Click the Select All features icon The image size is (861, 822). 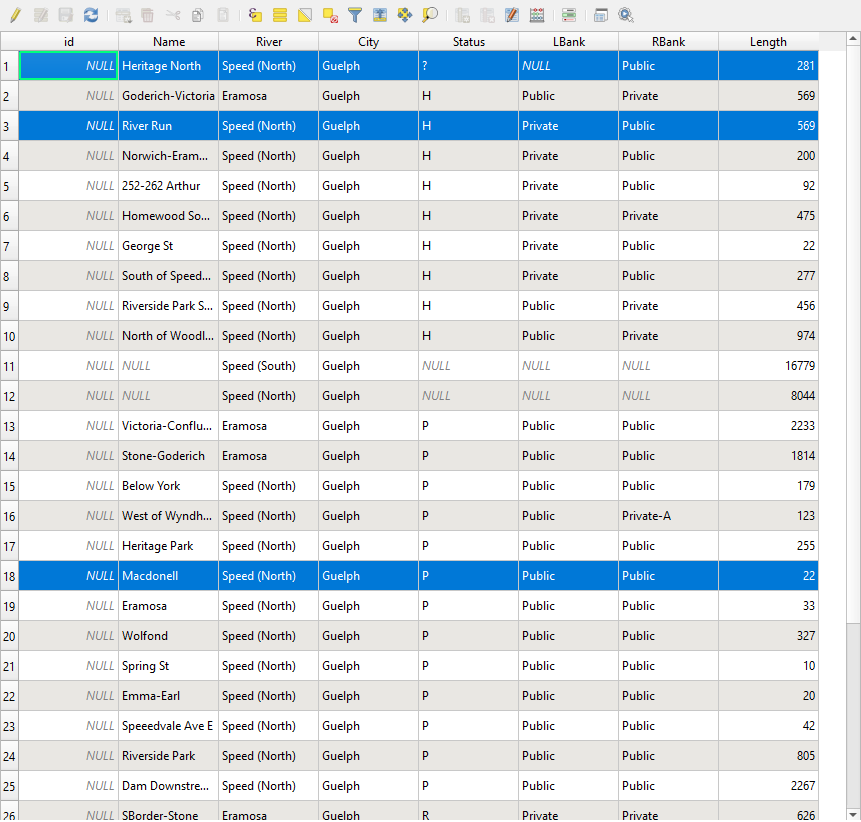coord(280,15)
